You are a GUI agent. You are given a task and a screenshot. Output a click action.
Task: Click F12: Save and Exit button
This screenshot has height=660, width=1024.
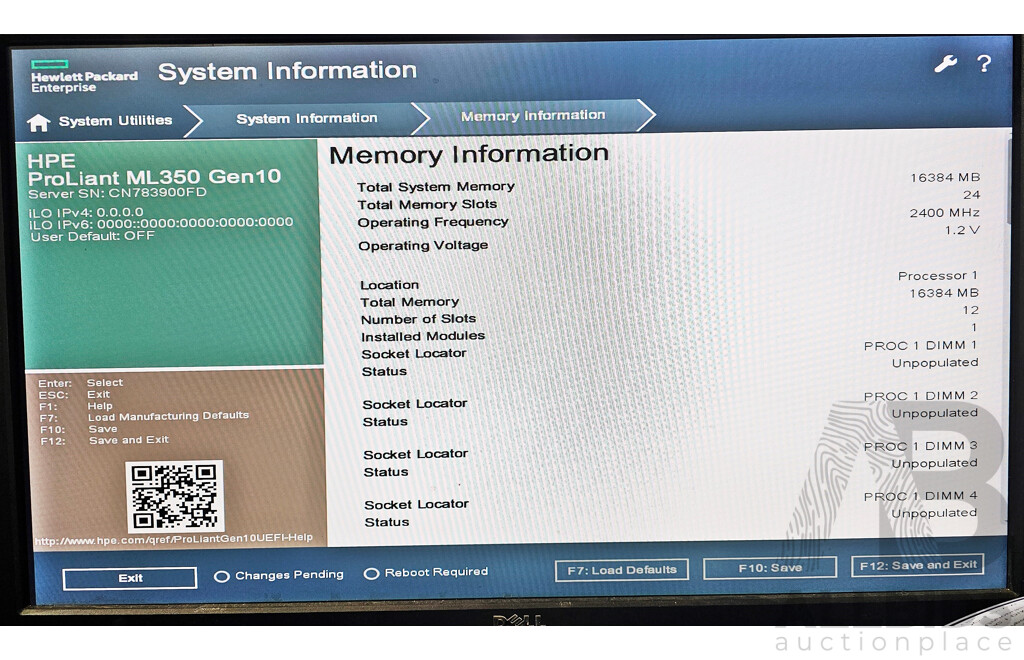pos(918,565)
